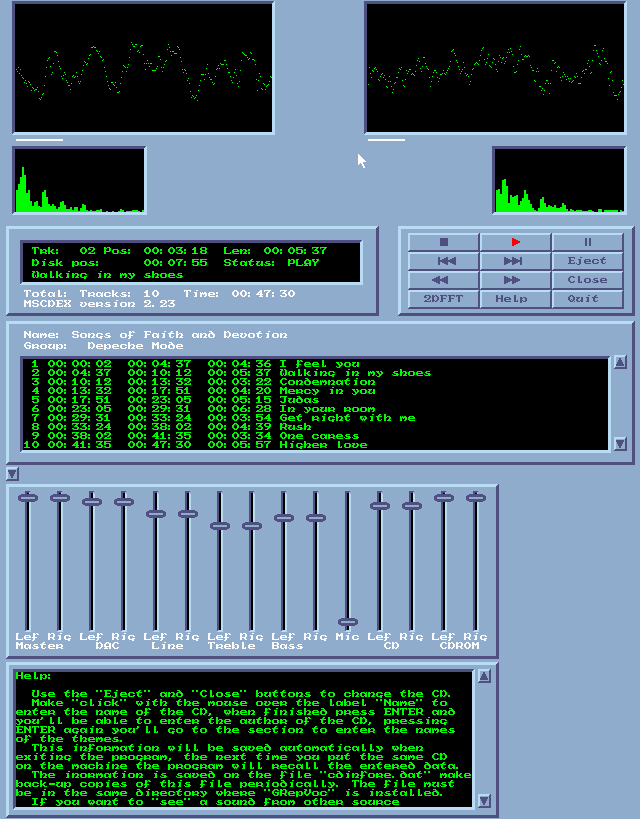Open the 2DFFT view

[x=444, y=299]
